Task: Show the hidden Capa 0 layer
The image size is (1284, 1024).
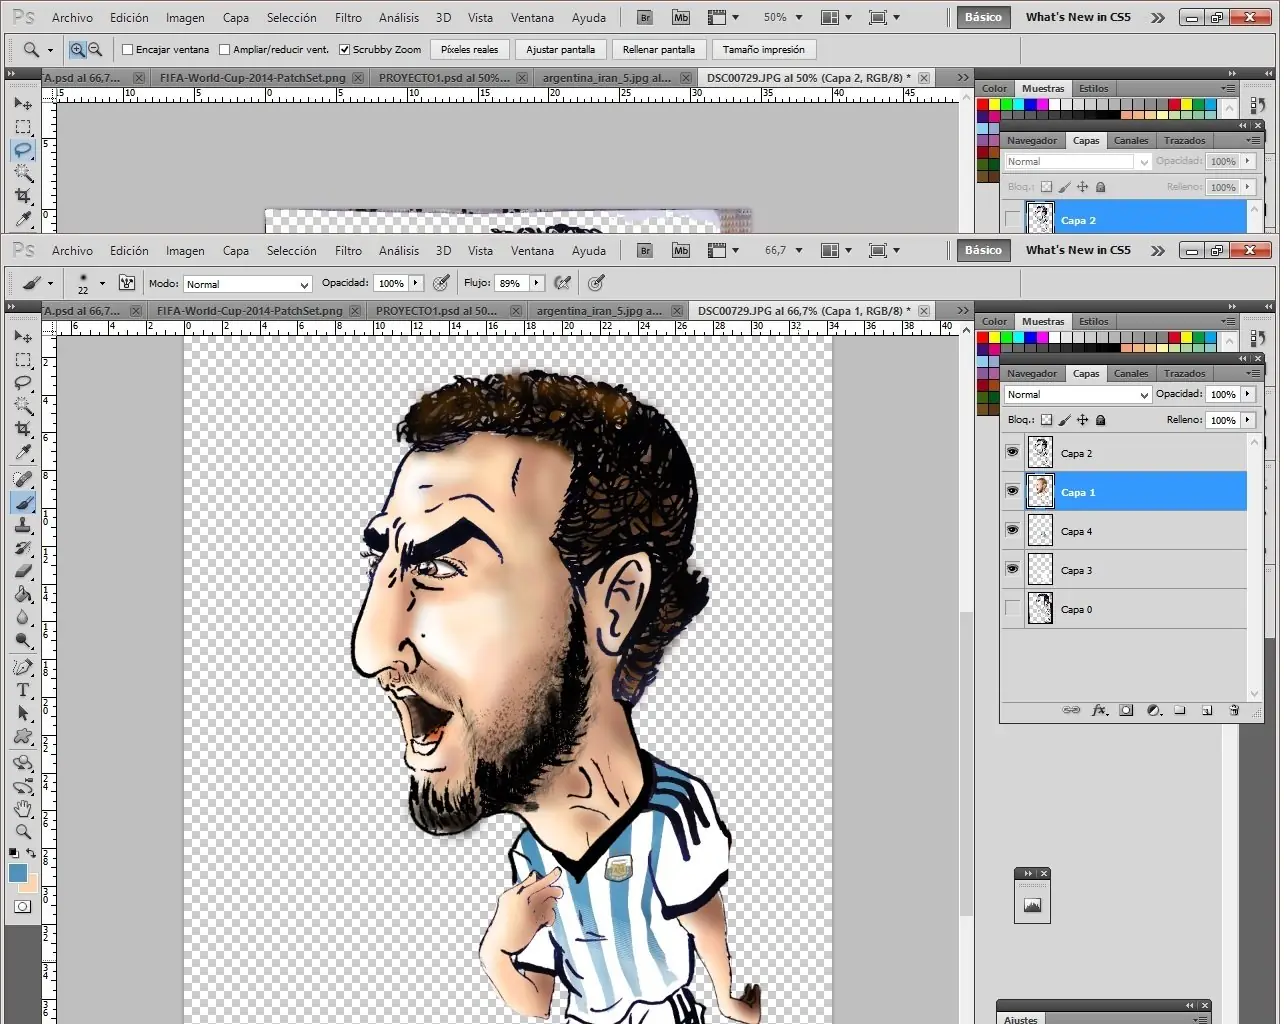Action: point(1012,609)
